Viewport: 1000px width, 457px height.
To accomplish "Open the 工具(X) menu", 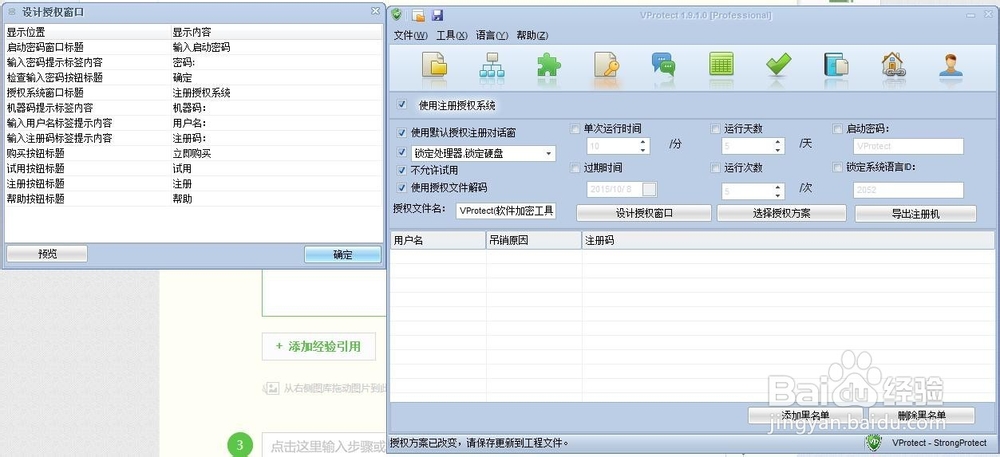I will [452, 36].
